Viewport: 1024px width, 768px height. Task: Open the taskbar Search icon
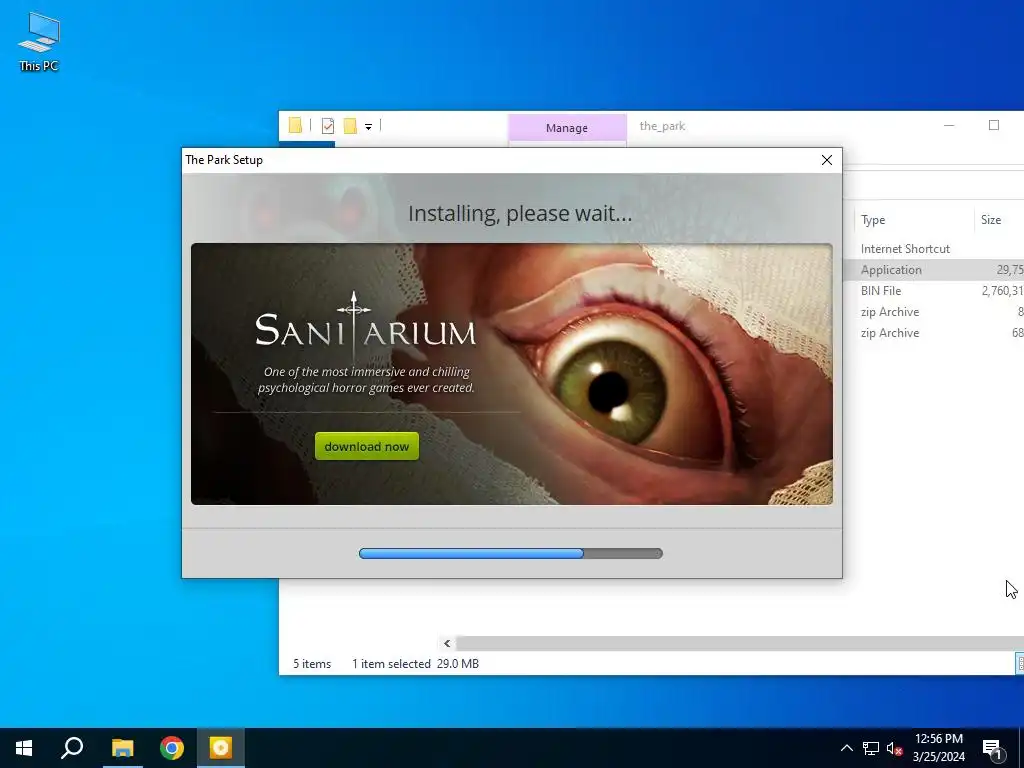point(72,748)
